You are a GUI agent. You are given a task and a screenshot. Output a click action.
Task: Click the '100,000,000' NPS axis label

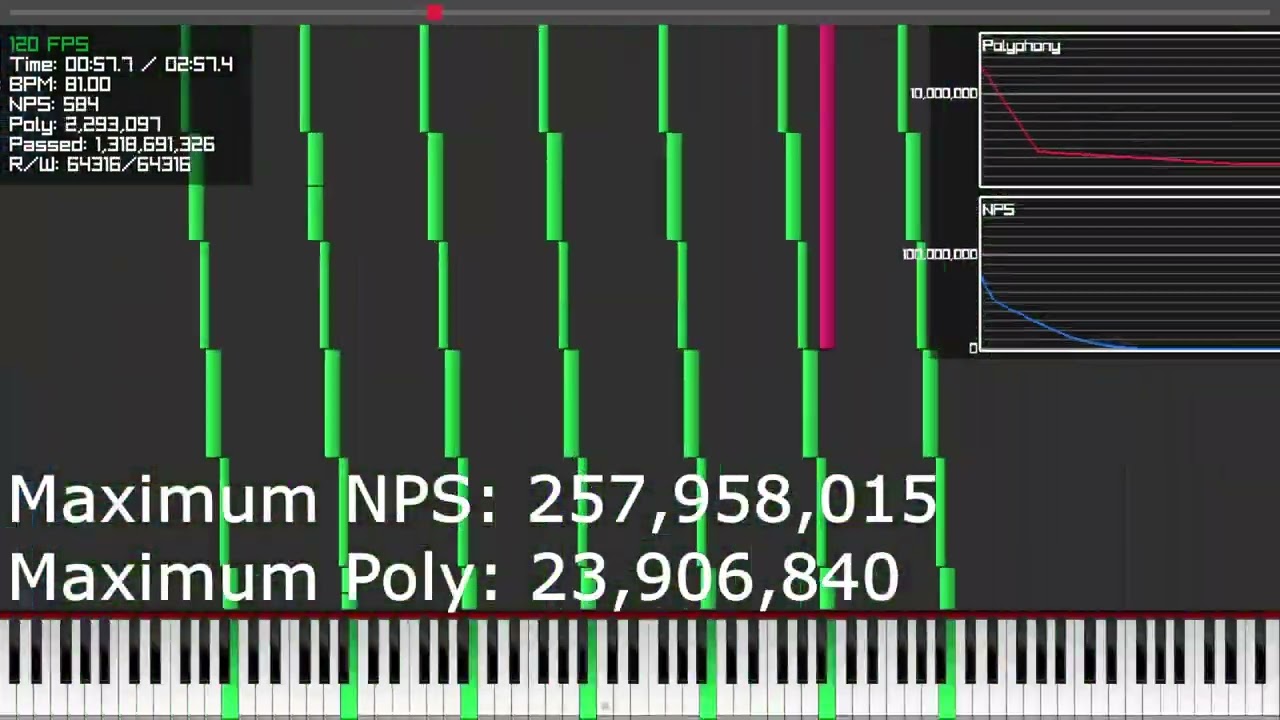coord(939,254)
